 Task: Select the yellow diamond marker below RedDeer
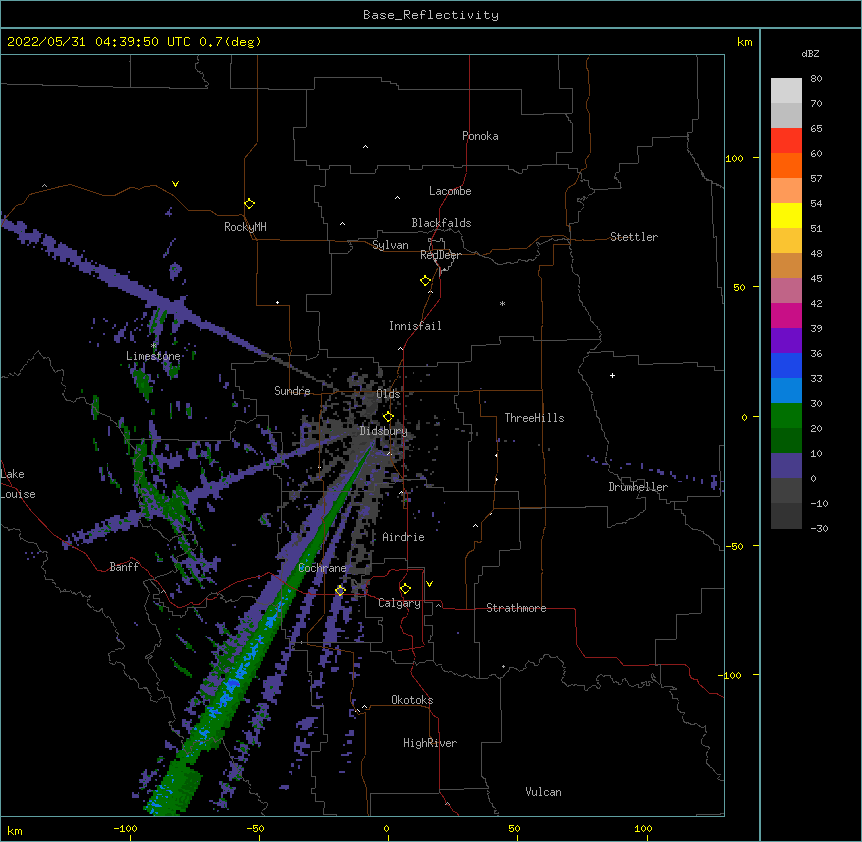click(x=425, y=281)
